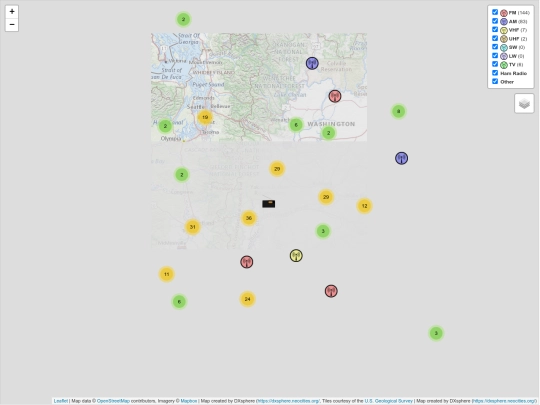
Task: Open the green 3 cluster below the 29 cluster
Action: point(323,231)
